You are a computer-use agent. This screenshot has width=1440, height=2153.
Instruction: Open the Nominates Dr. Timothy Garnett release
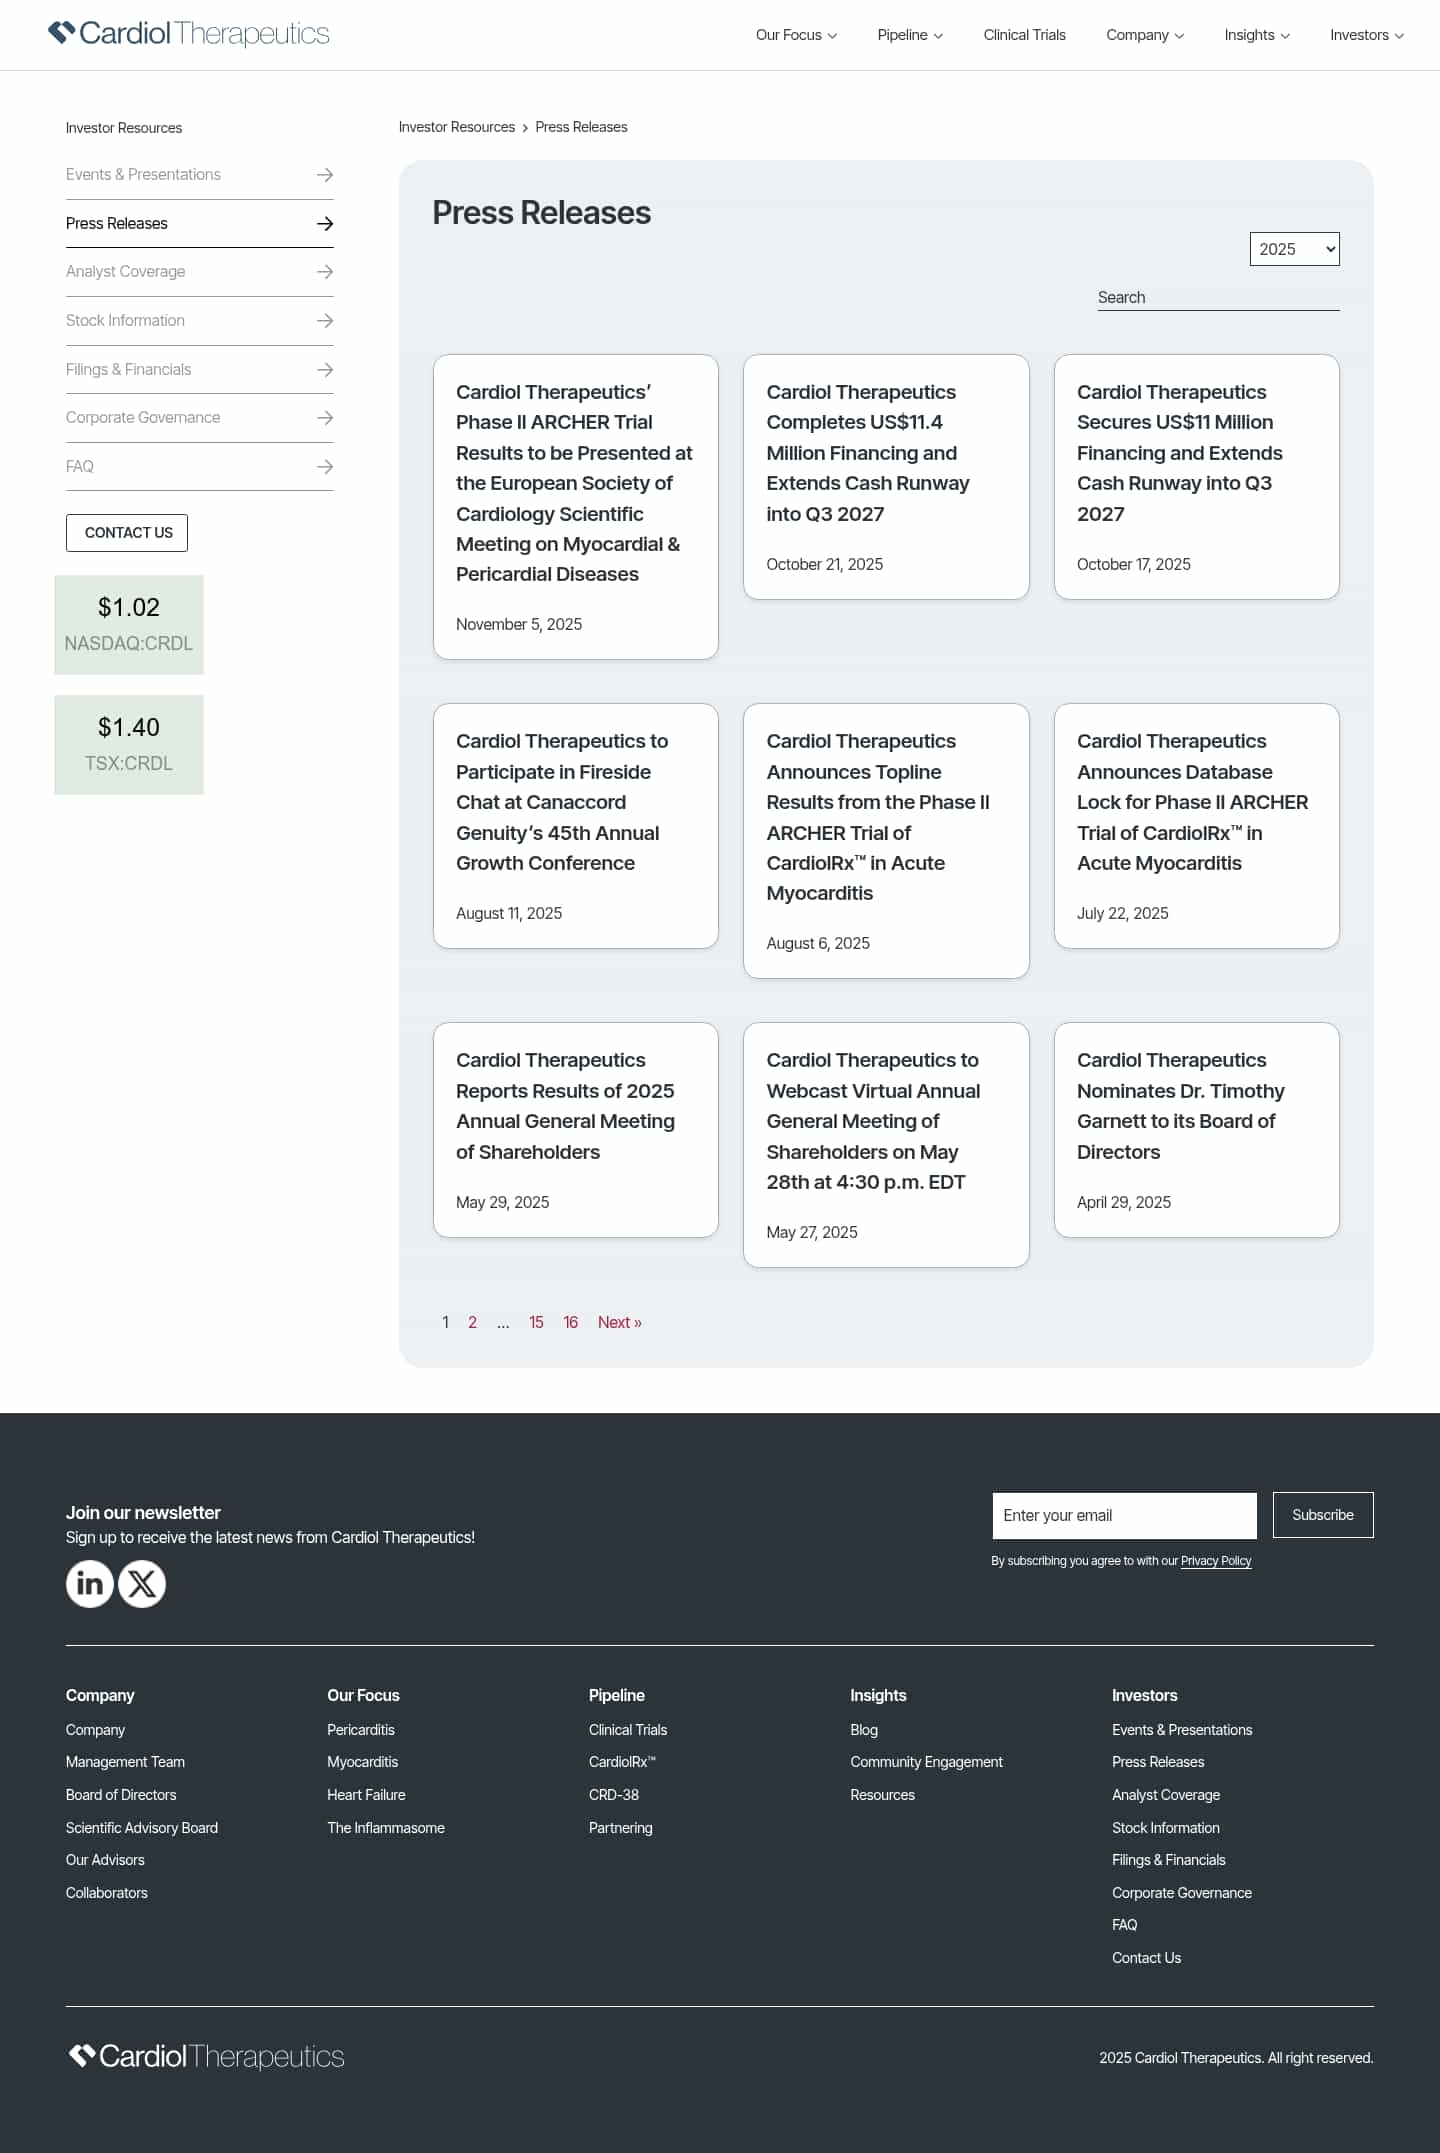pos(1197,1130)
